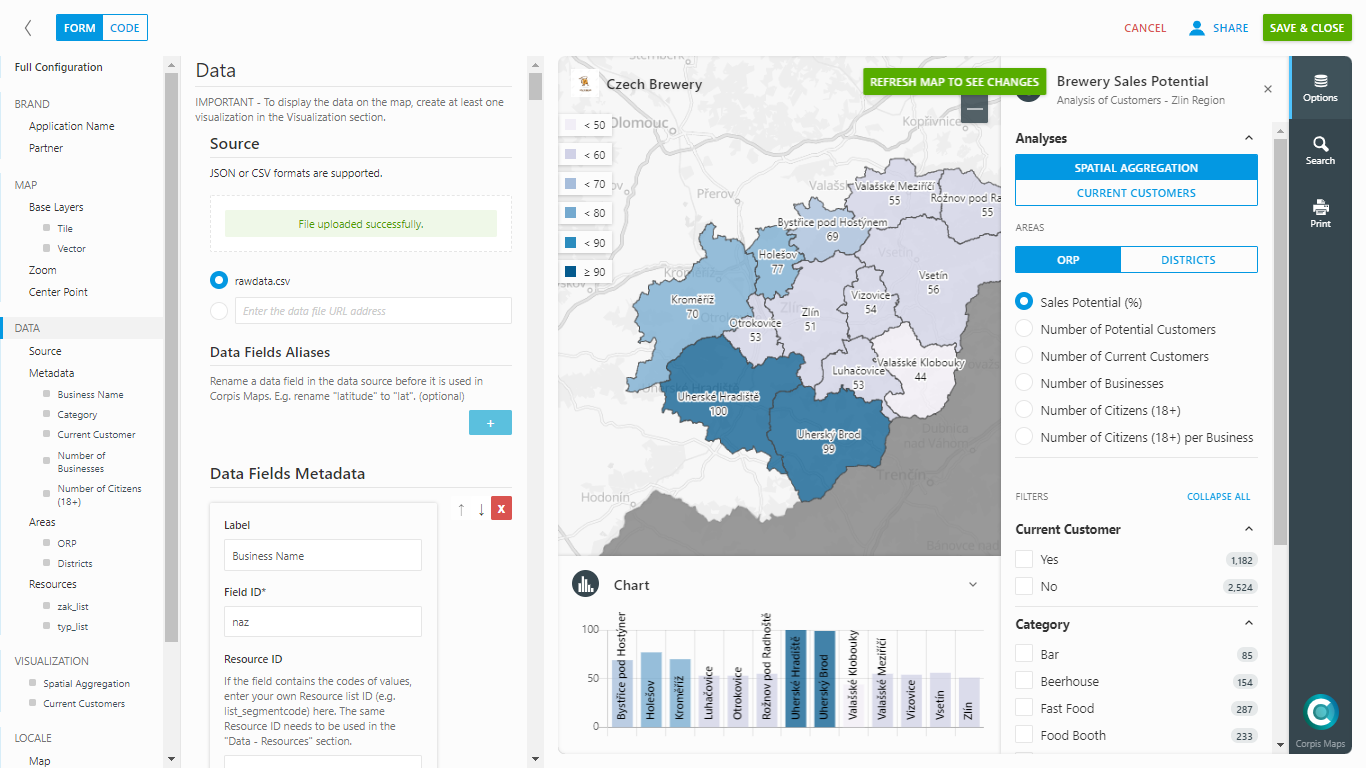Open Spatial Aggregation under Visualization

point(86,684)
